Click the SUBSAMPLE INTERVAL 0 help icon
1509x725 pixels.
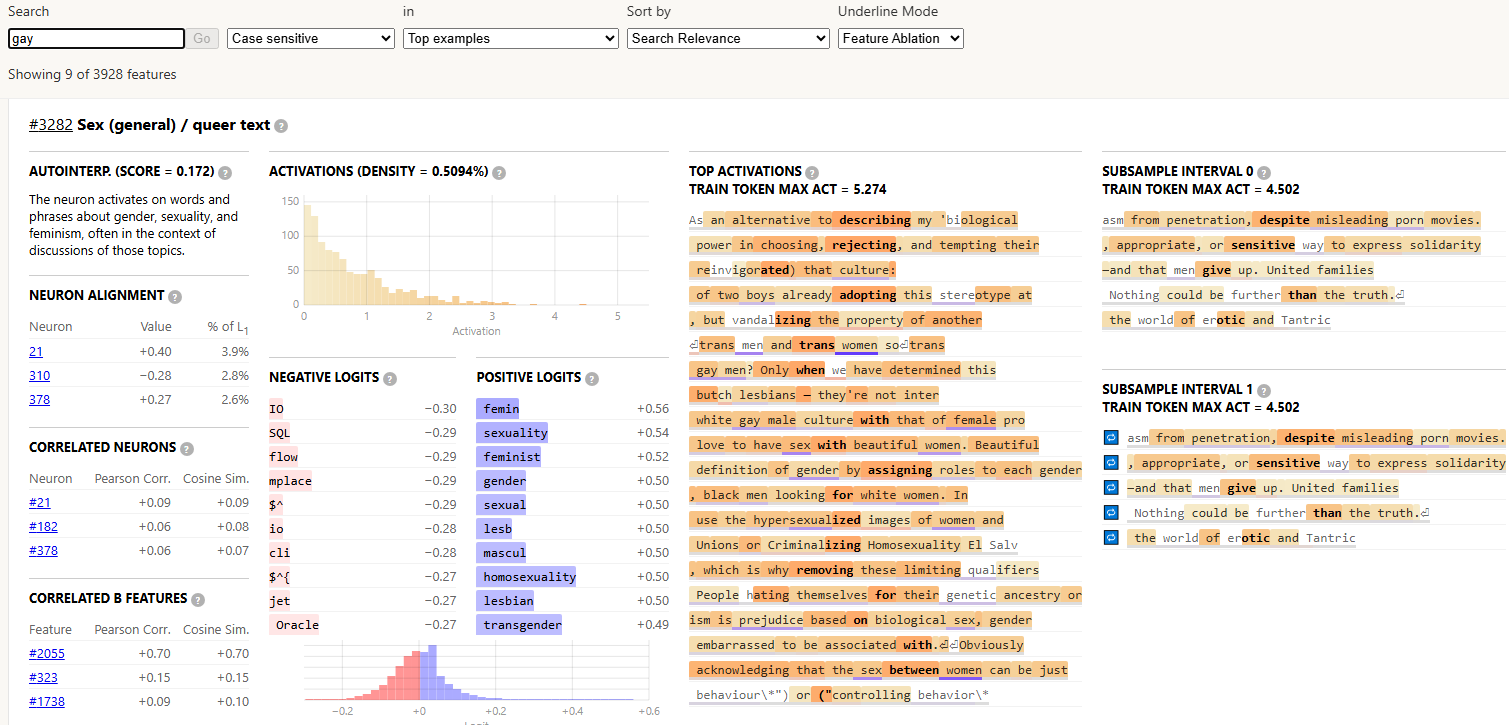(x=1264, y=172)
